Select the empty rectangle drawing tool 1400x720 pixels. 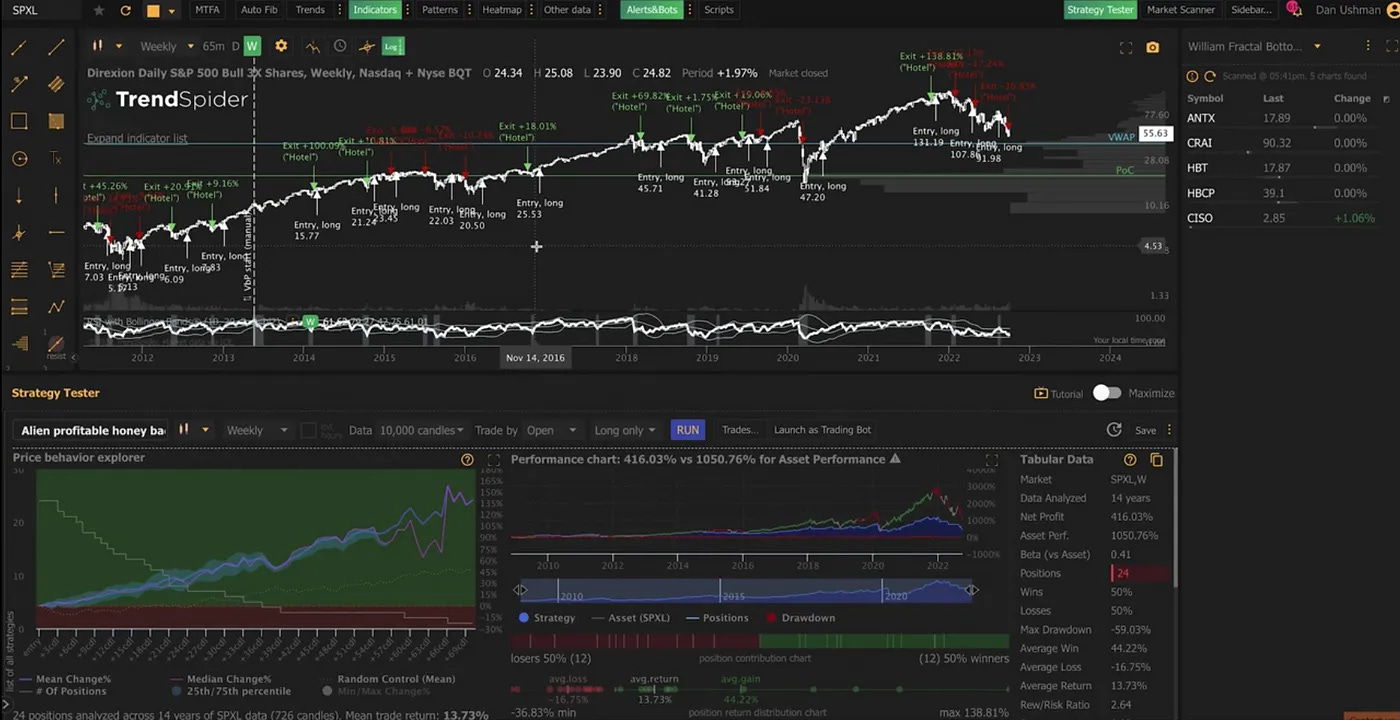(x=19, y=121)
